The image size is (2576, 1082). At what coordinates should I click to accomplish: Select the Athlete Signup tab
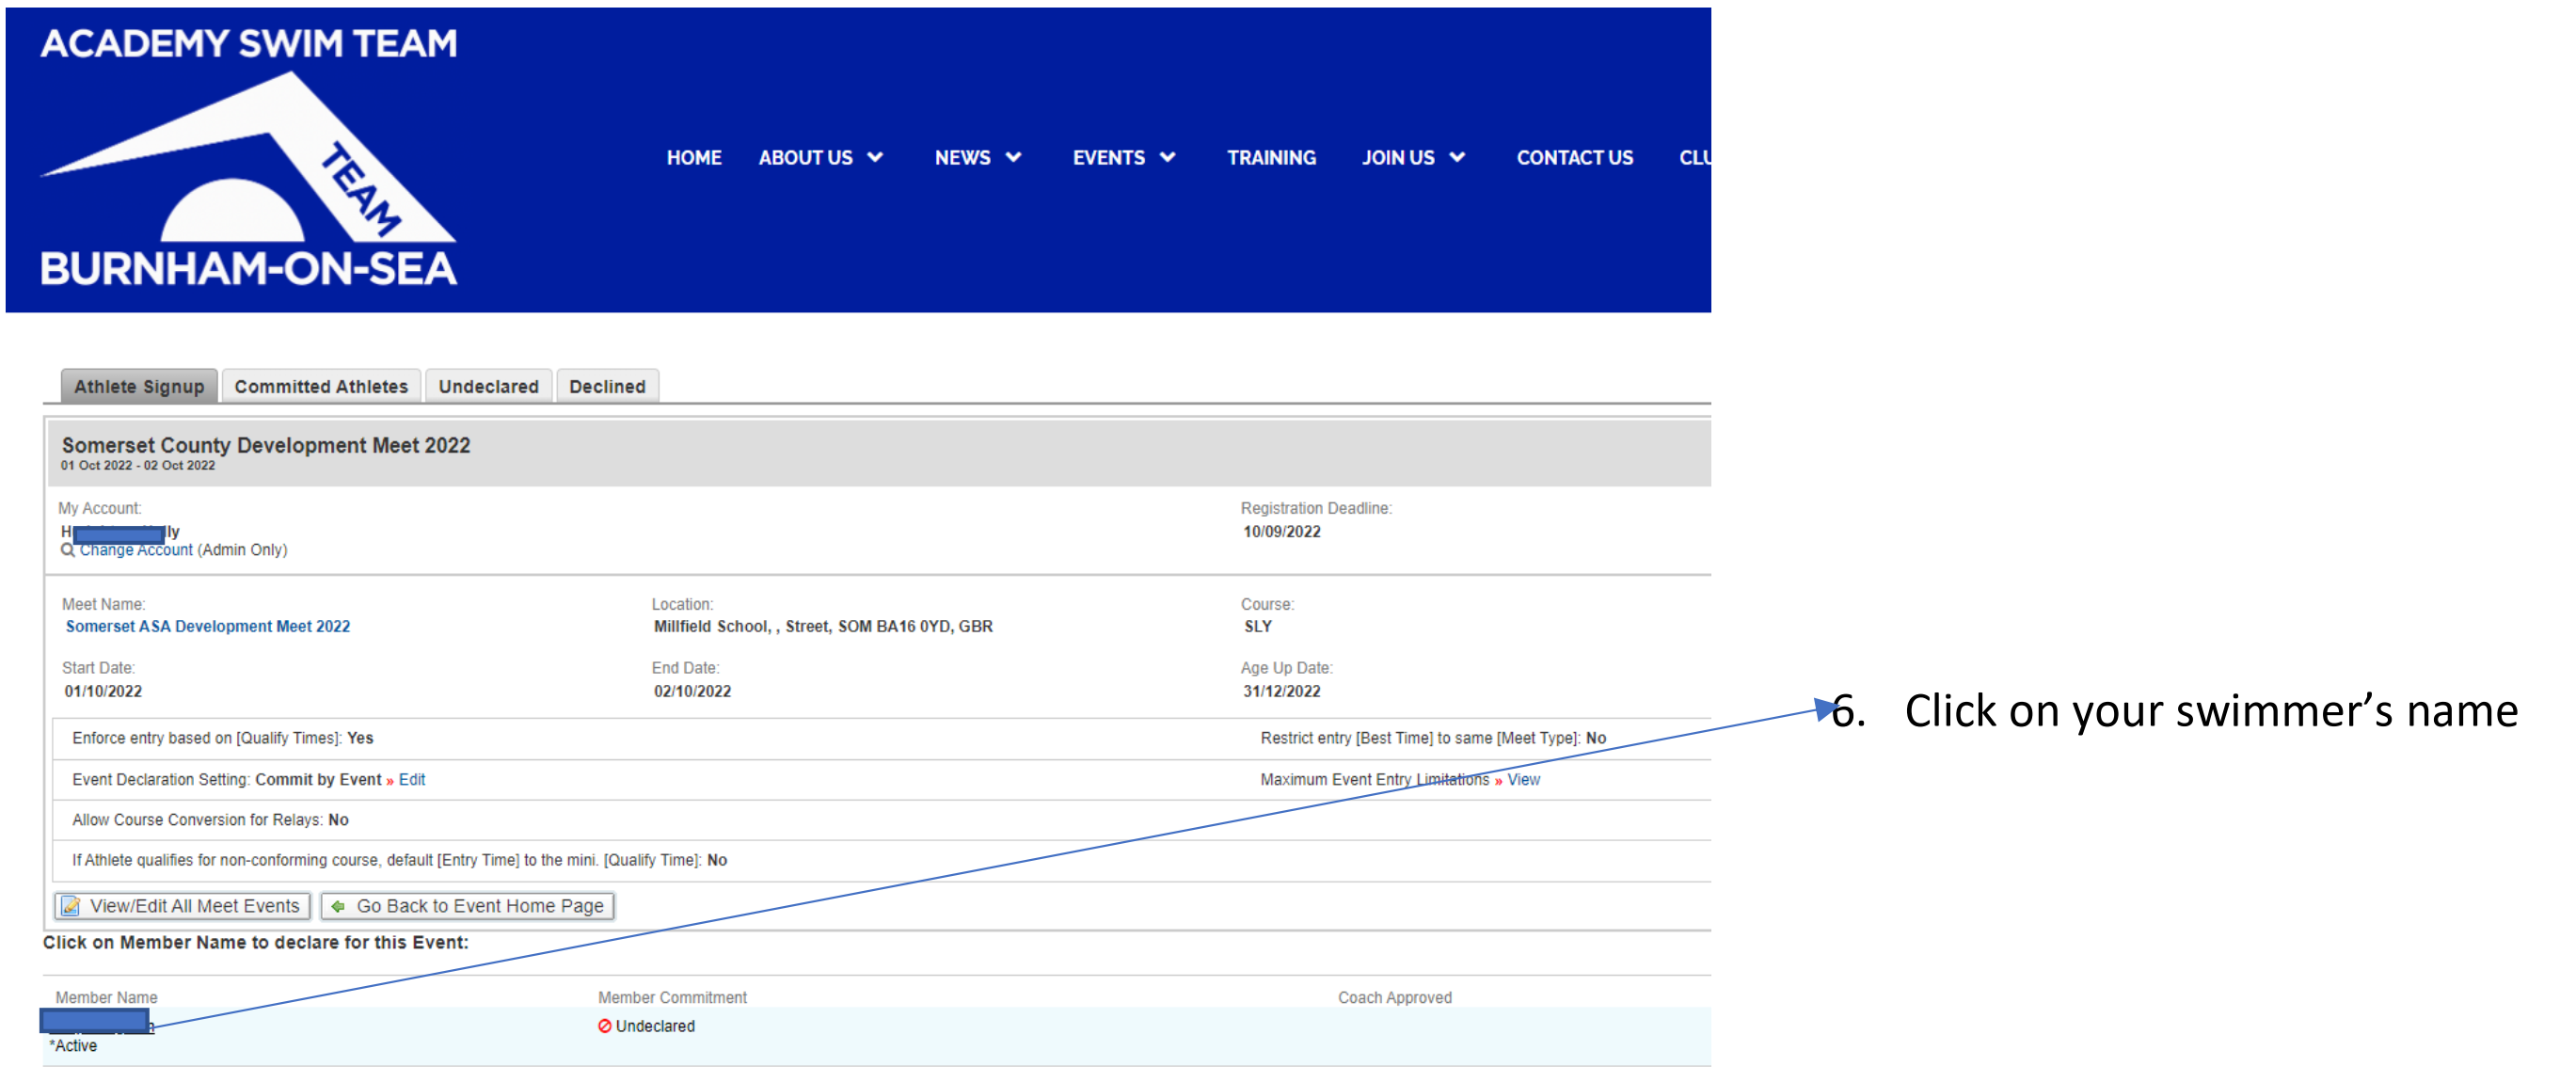point(139,386)
